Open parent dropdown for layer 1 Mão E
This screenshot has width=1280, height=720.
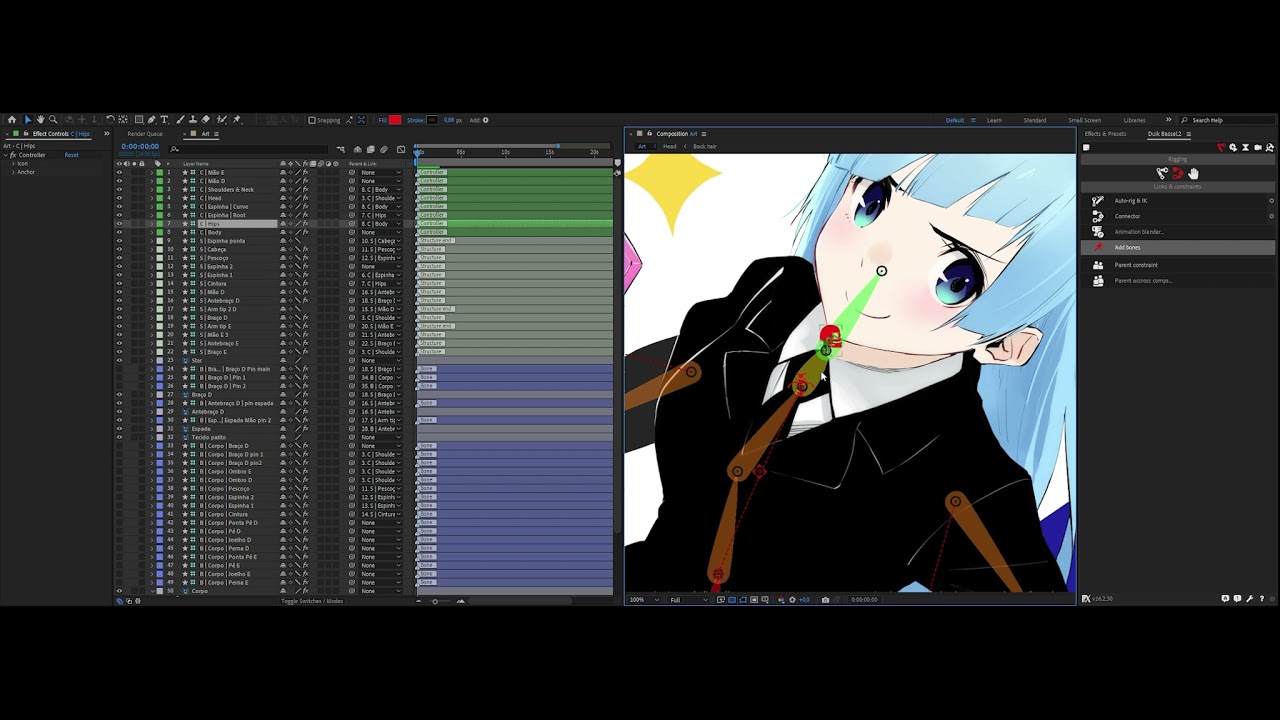point(381,172)
